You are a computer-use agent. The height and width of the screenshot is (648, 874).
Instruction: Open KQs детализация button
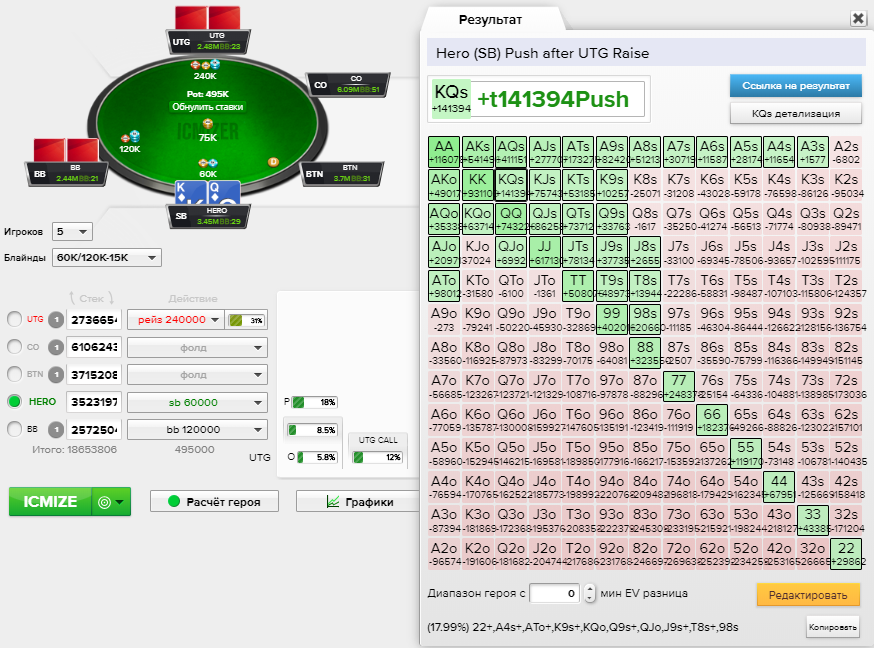795,113
